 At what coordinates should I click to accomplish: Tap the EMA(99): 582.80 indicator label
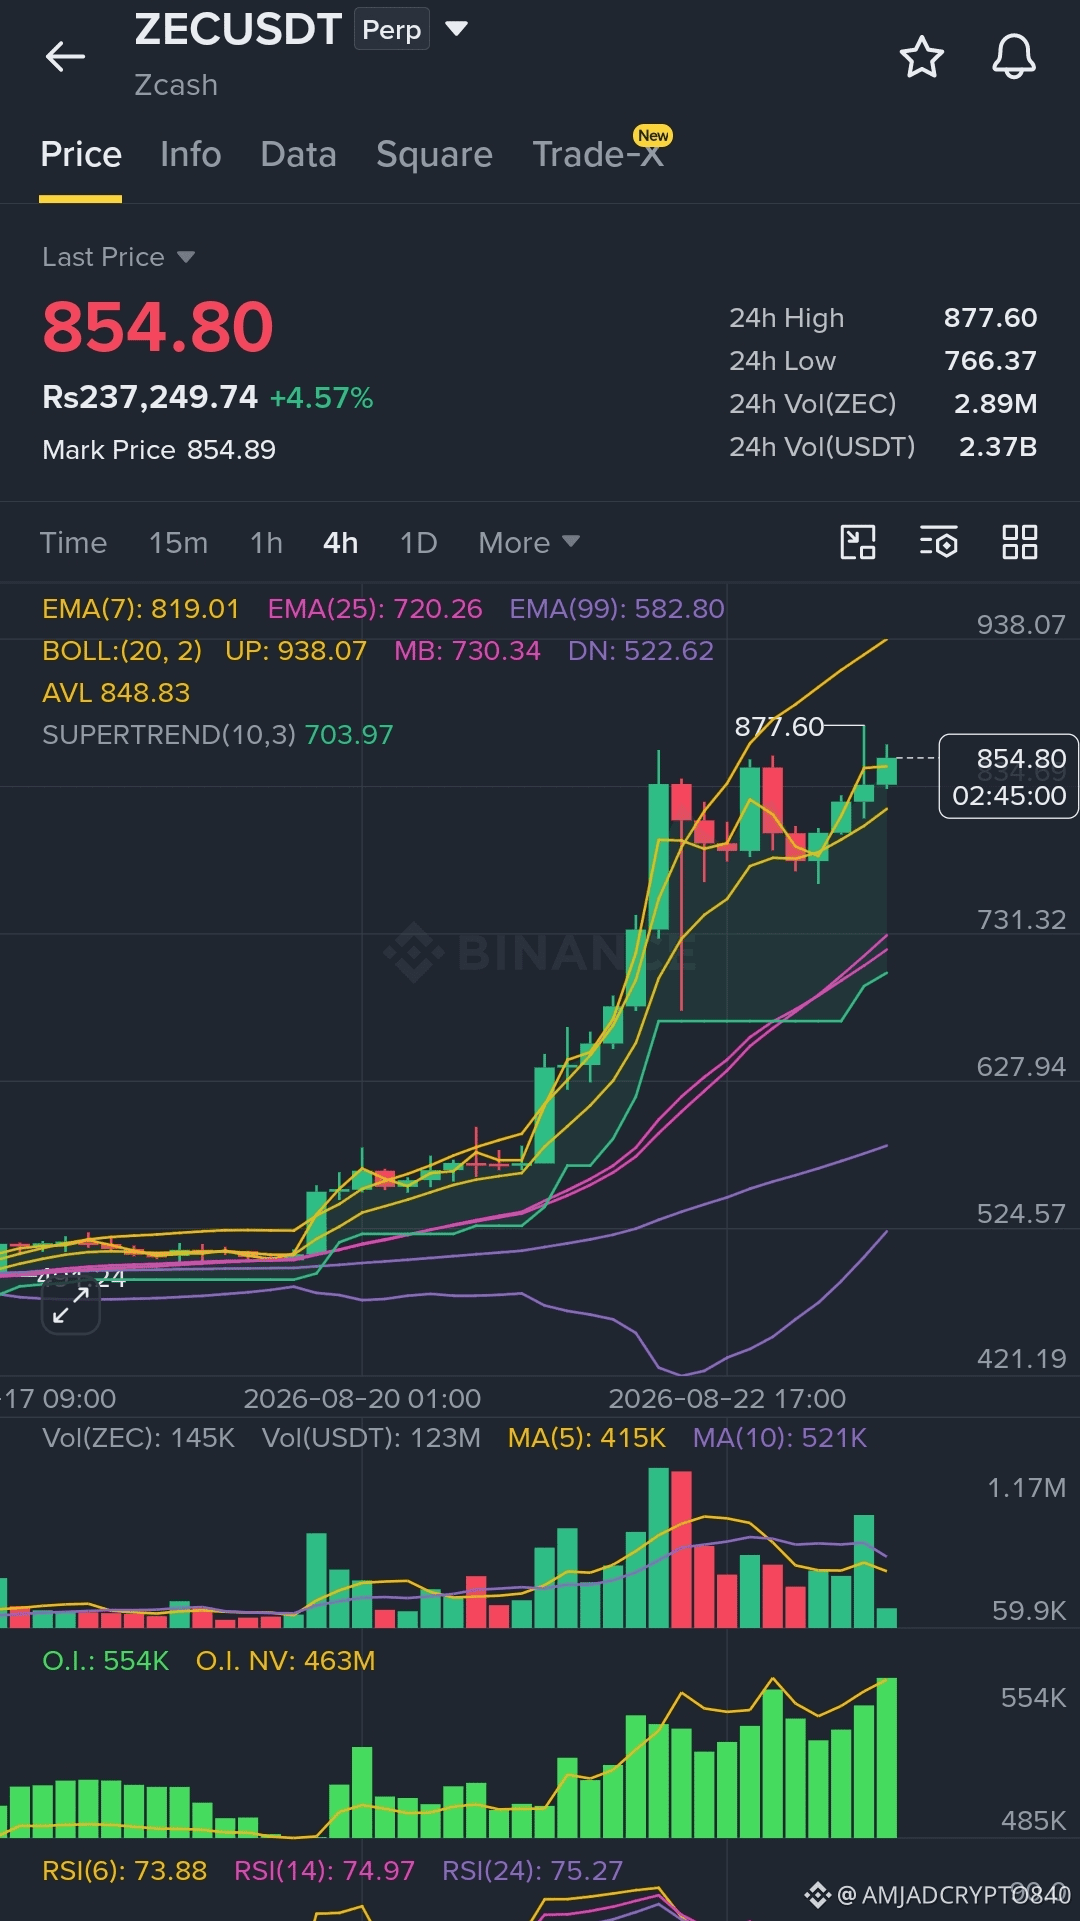[617, 608]
